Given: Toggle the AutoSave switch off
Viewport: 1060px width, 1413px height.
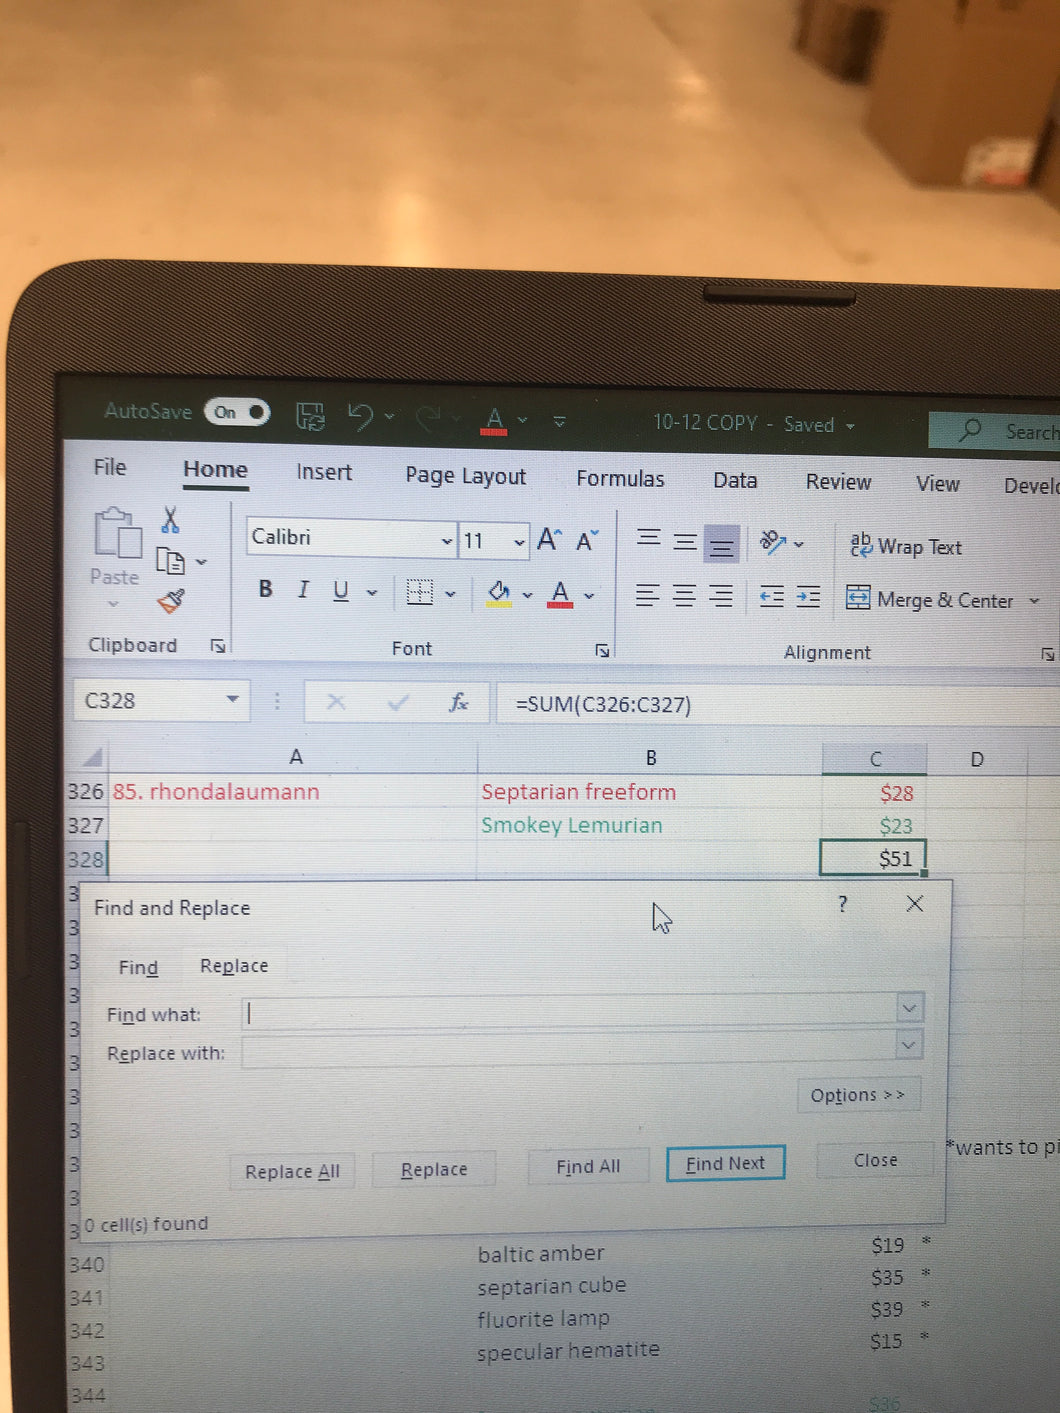Looking at the screenshot, I should (x=237, y=412).
